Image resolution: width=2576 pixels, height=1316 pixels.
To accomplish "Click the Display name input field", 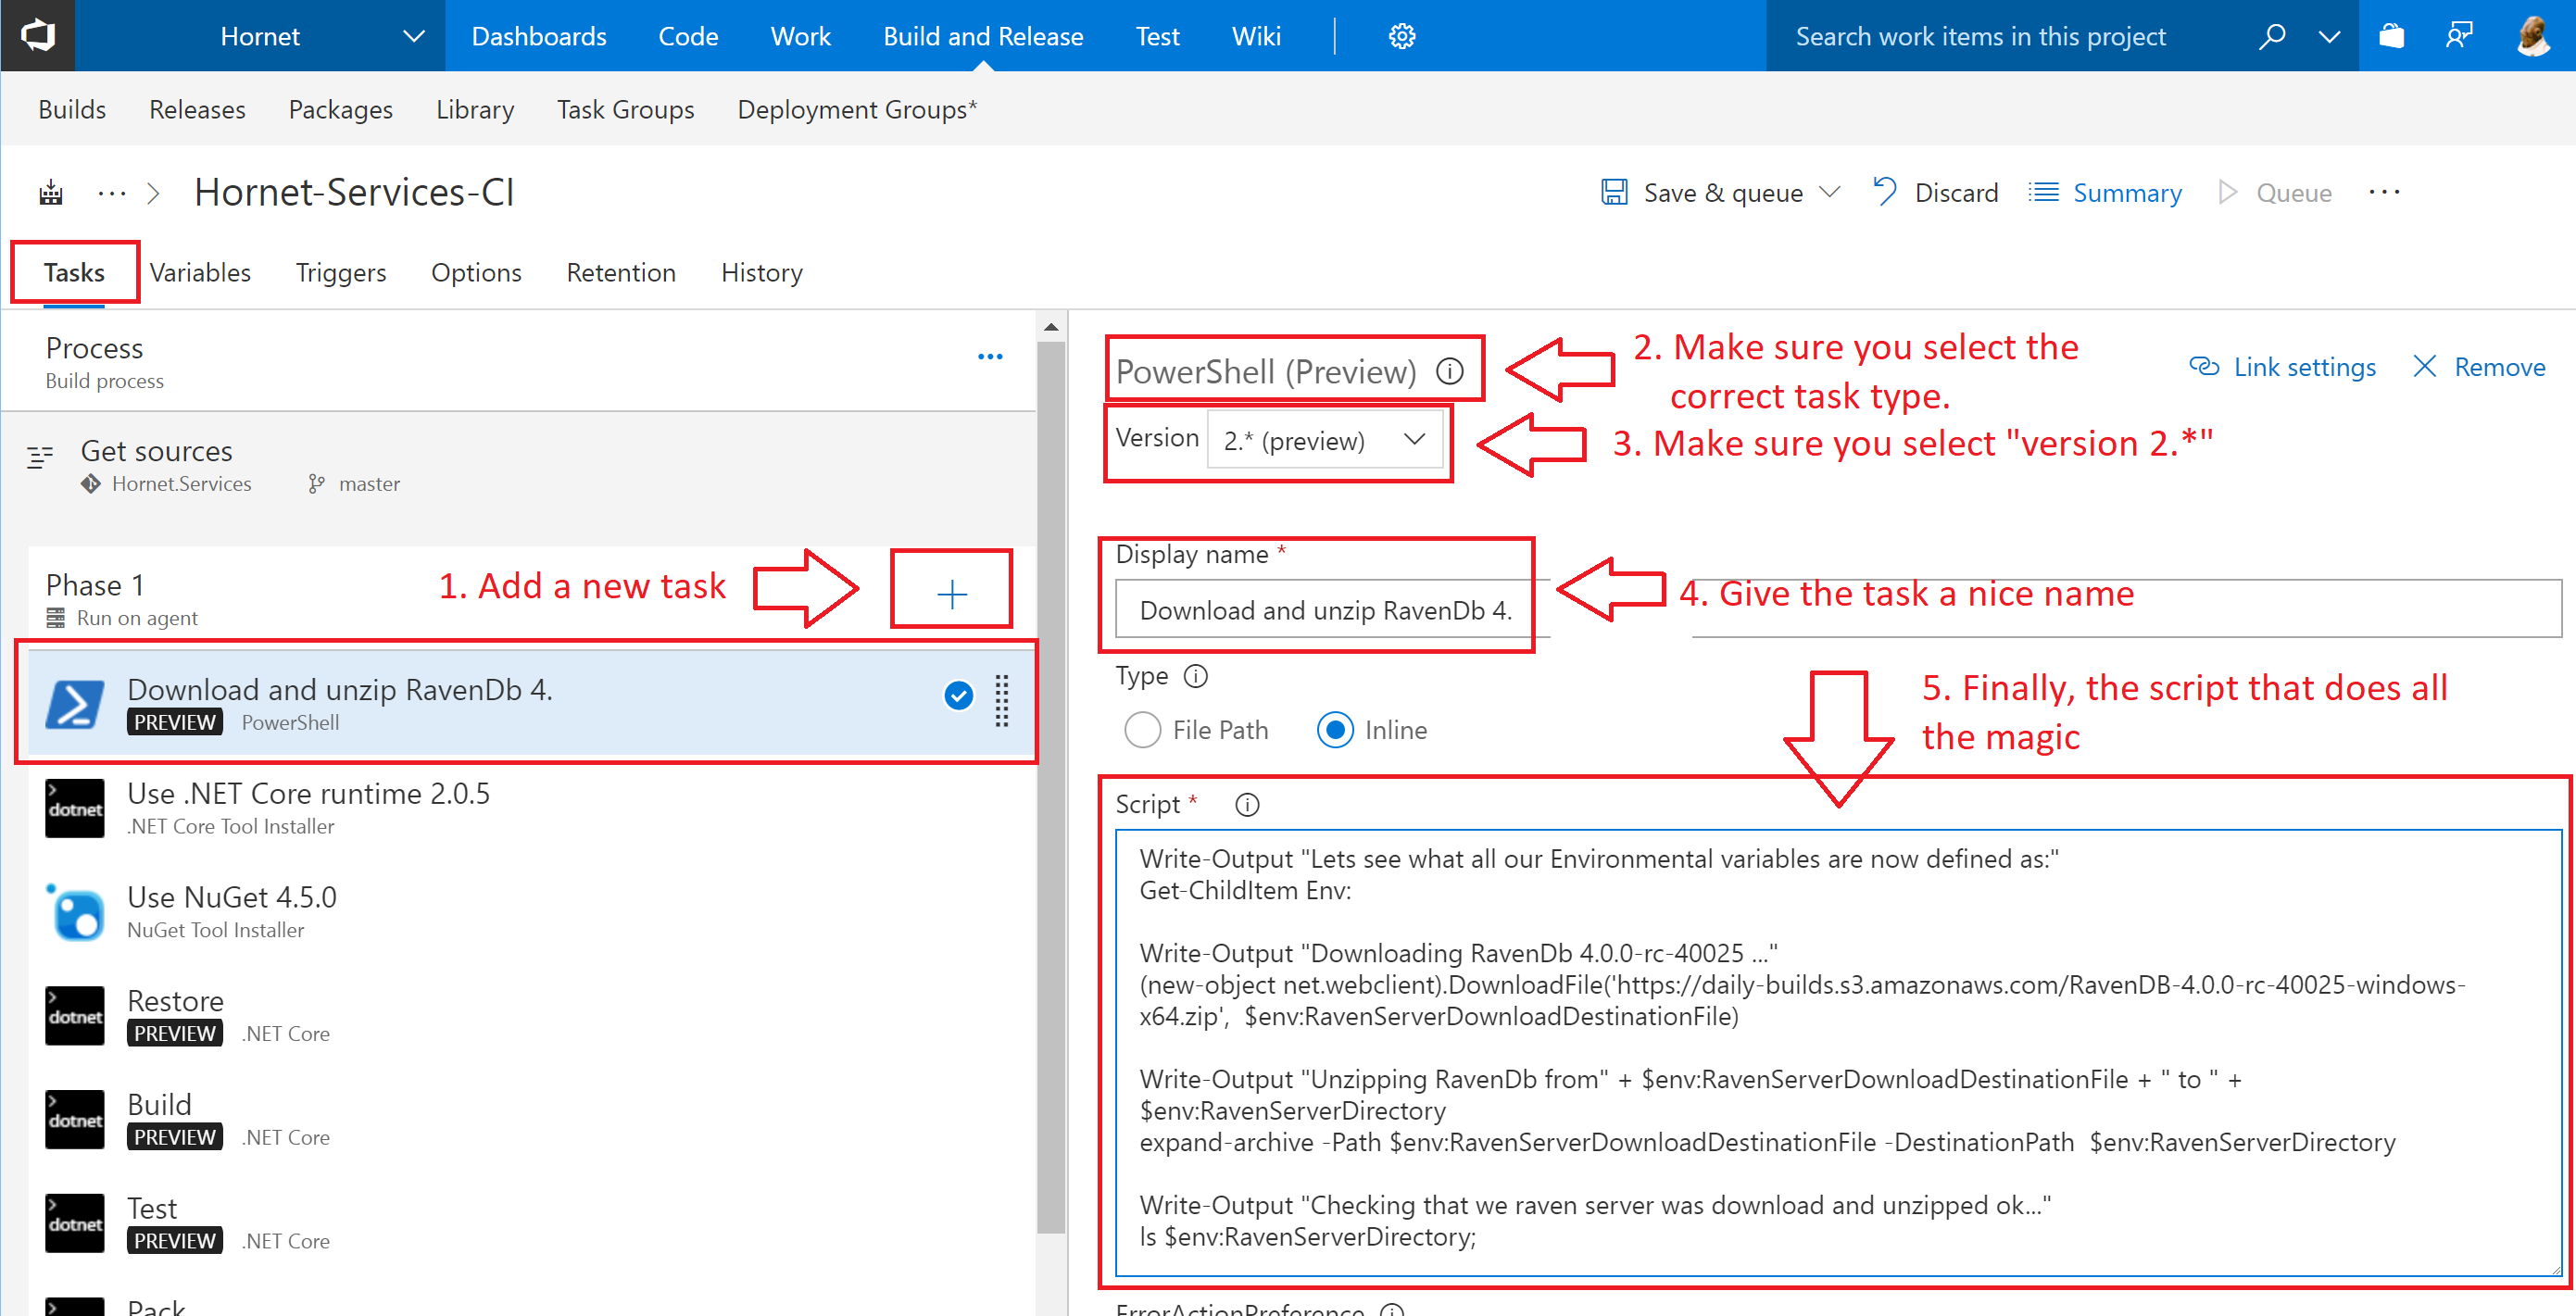I will click(1838, 609).
